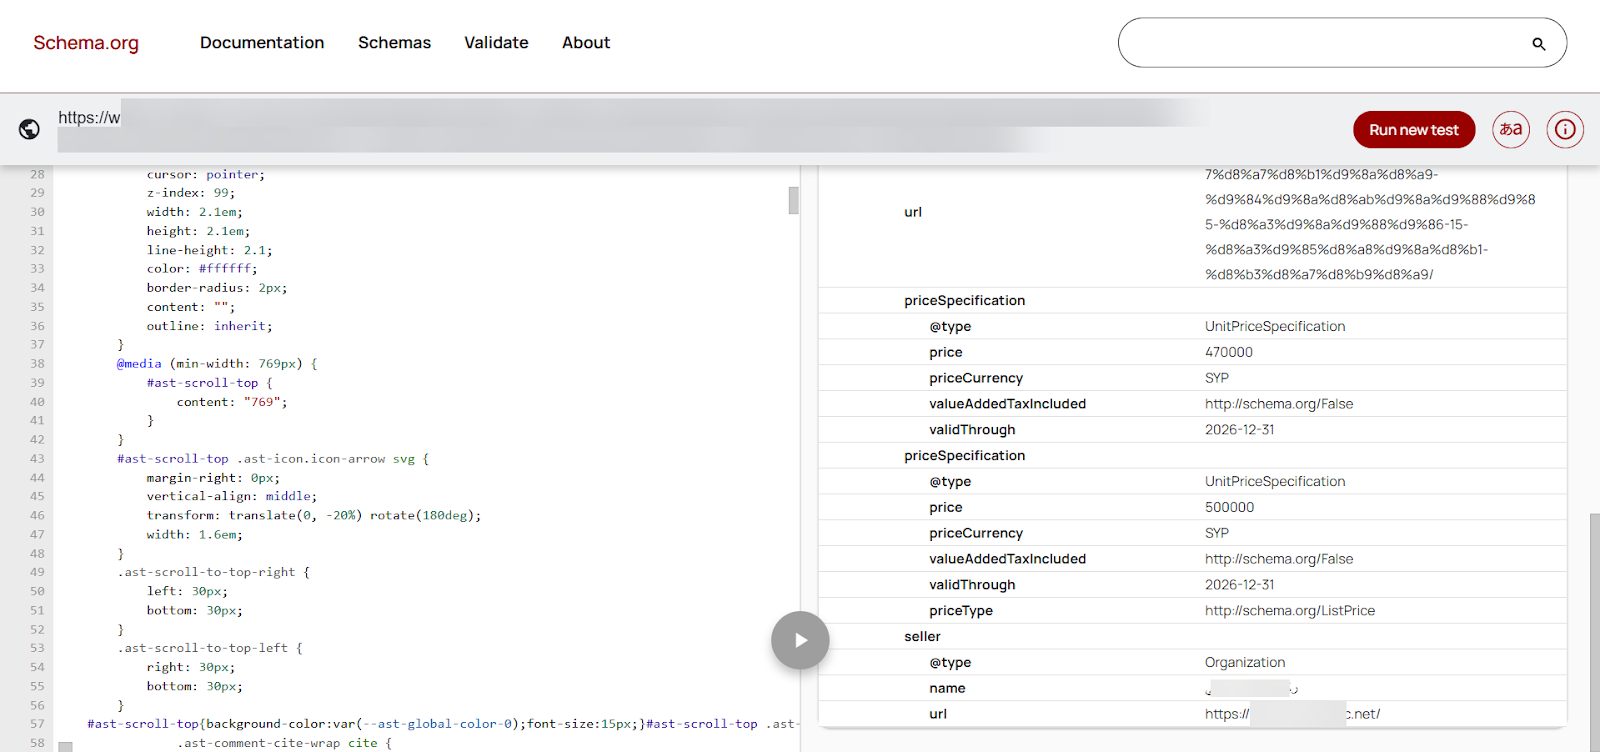Click the second valueAddedTaxIncluded False value
Viewport: 1600px width, 752px height.
(x=1279, y=559)
